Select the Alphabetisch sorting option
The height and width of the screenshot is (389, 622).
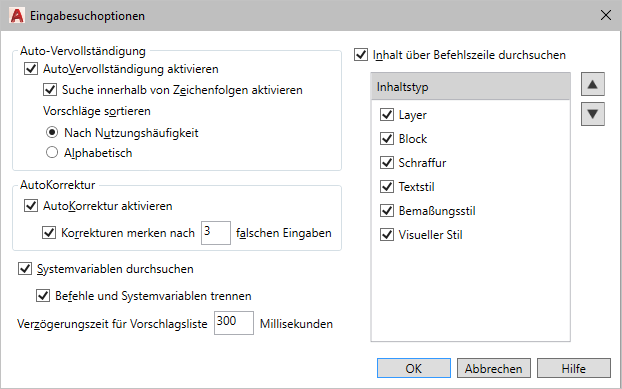pyautogui.click(x=52, y=152)
